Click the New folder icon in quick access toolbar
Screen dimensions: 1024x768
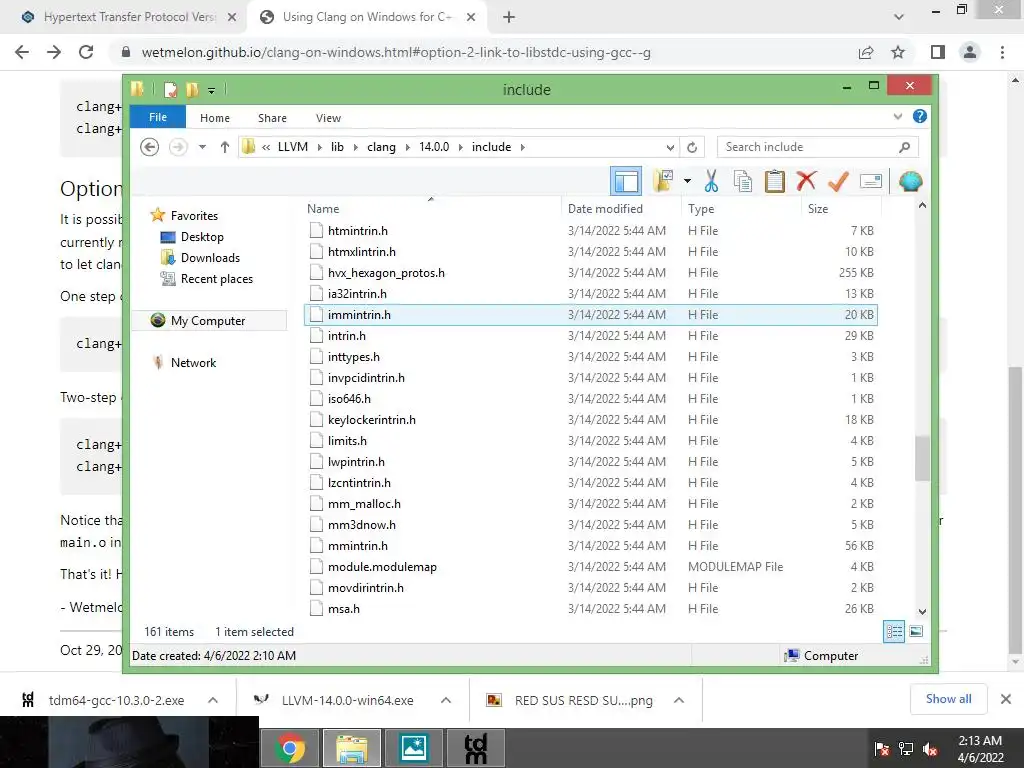[x=192, y=89]
